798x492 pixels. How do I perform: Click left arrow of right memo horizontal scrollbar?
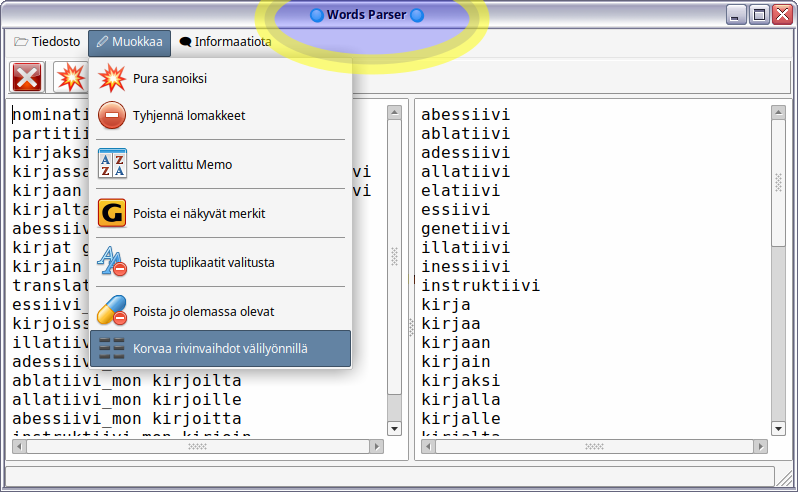[429, 447]
